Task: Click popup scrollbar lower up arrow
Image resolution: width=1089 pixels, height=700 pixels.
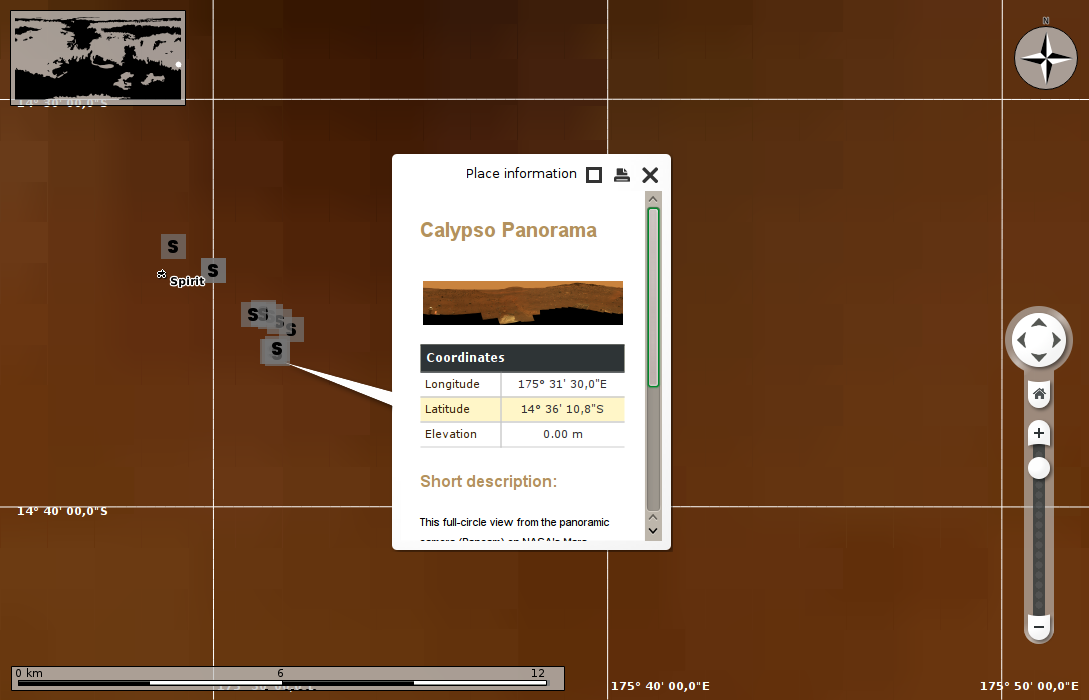Action: [653, 517]
